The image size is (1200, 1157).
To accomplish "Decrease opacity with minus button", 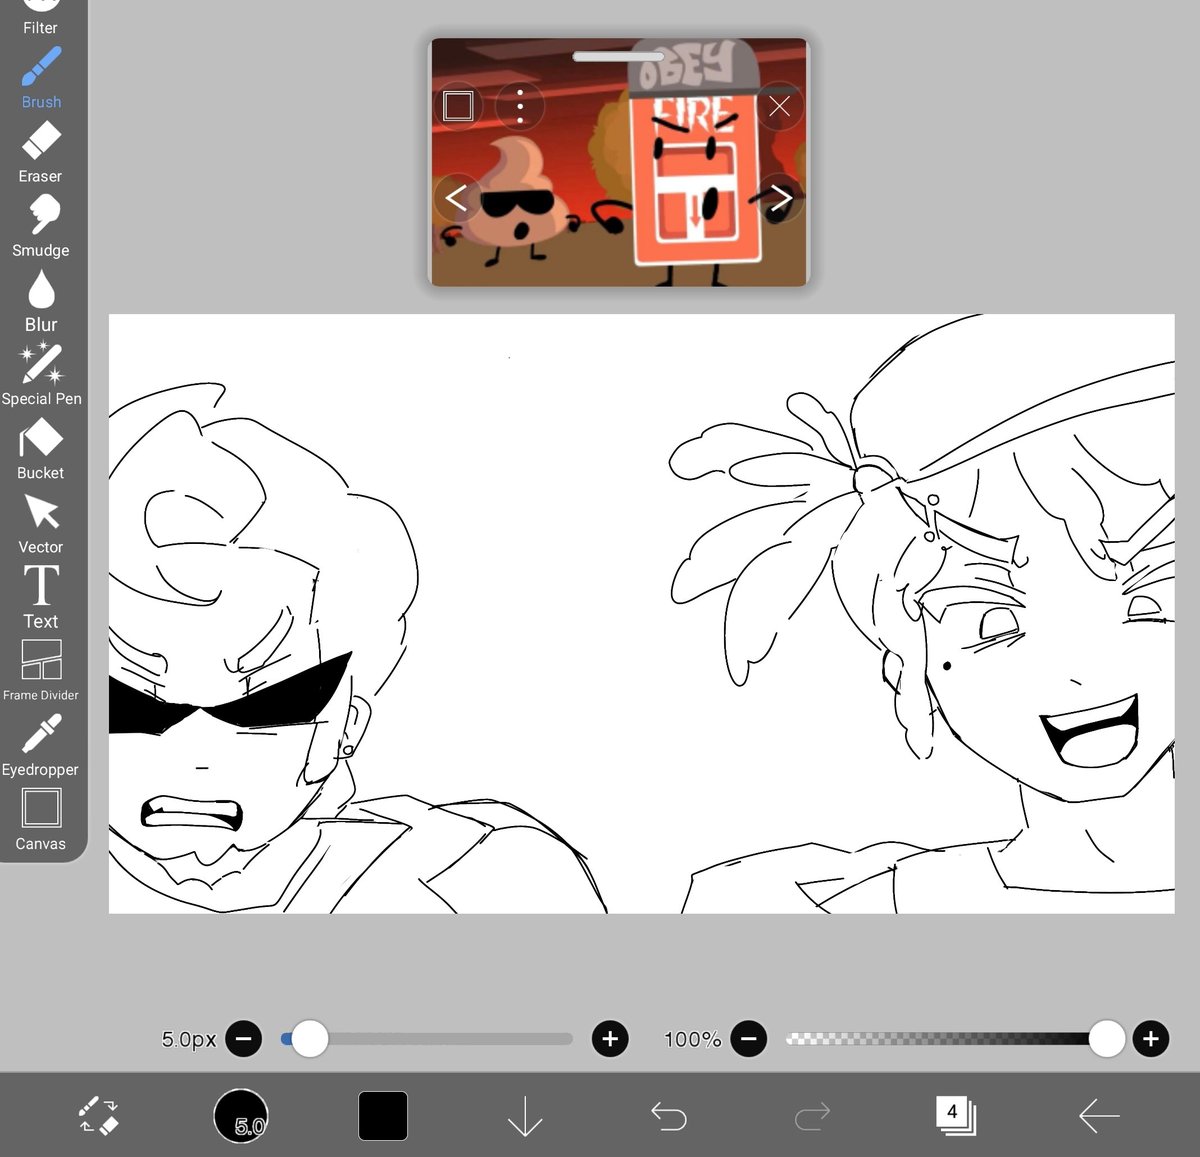I will [x=749, y=1039].
